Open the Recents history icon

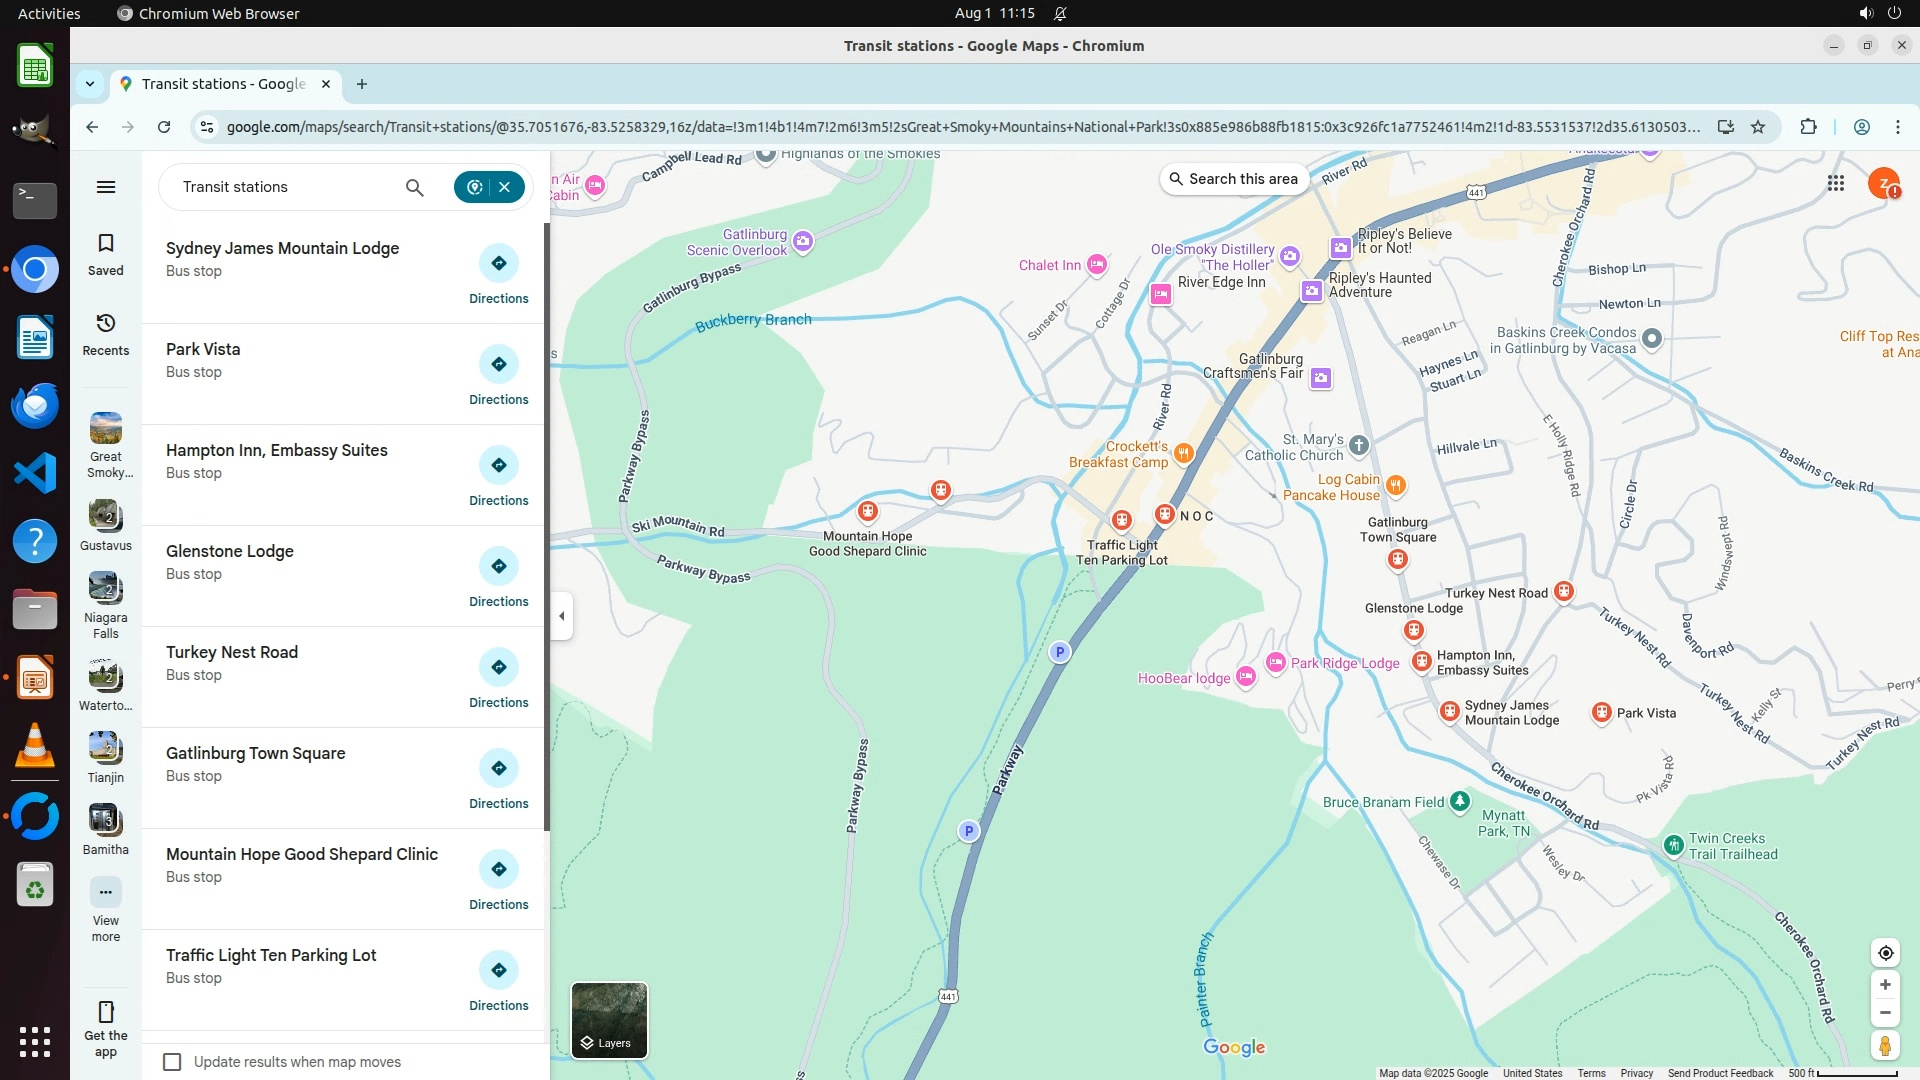click(105, 324)
